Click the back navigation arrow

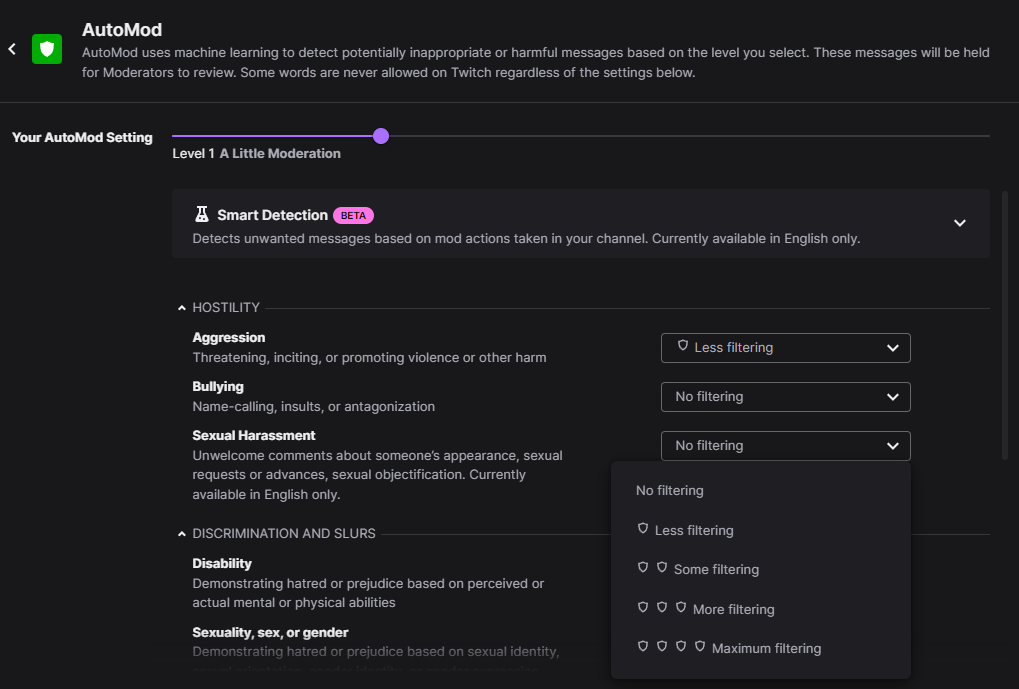click(11, 48)
